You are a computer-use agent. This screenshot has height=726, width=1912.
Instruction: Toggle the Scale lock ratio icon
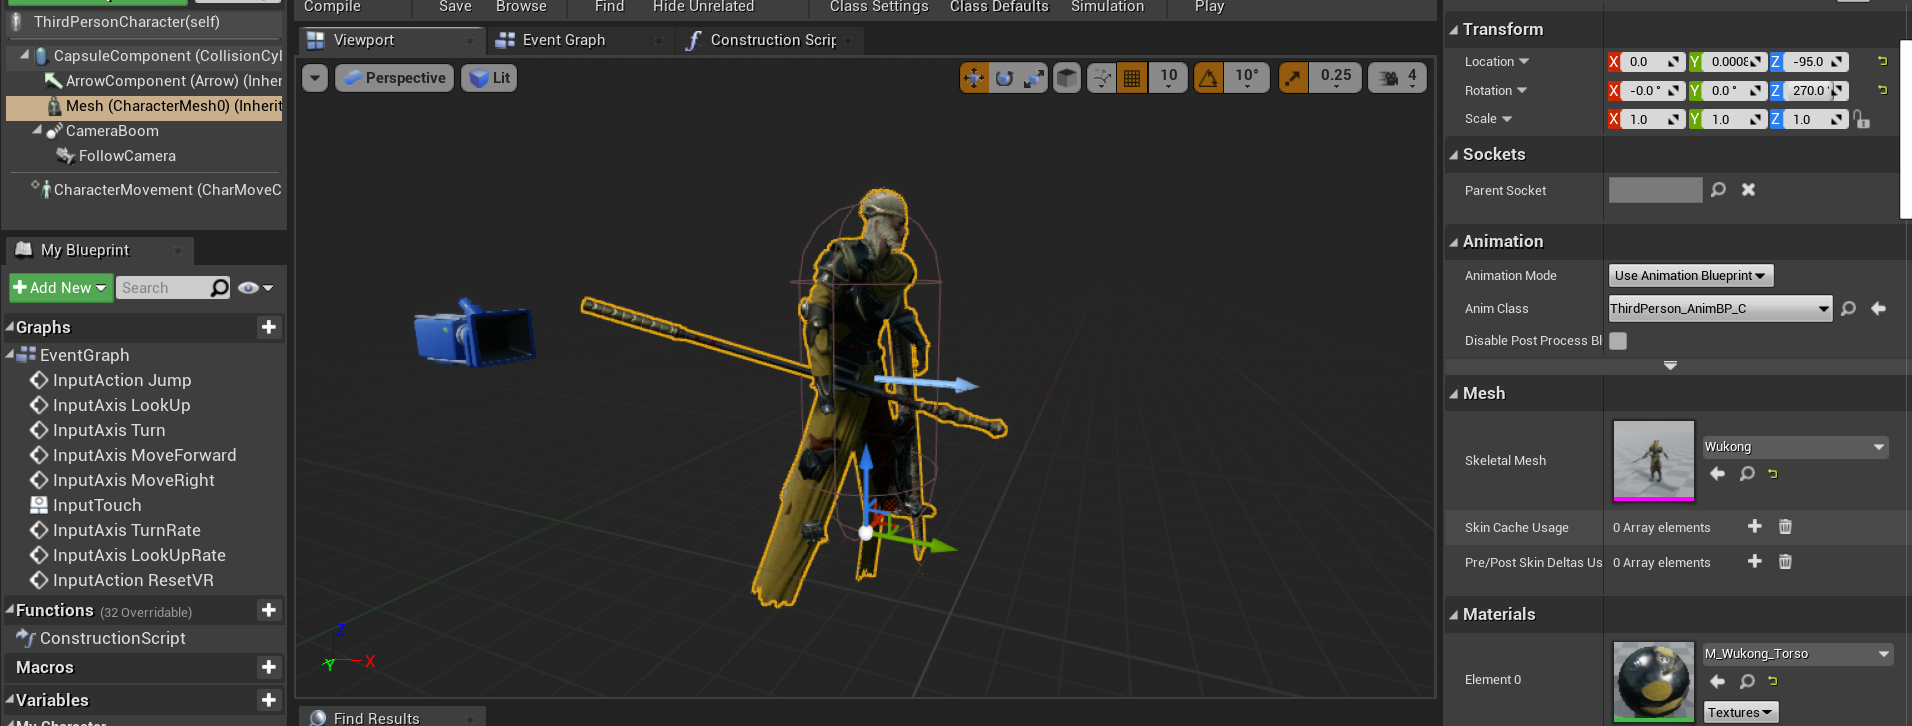pos(1861,119)
